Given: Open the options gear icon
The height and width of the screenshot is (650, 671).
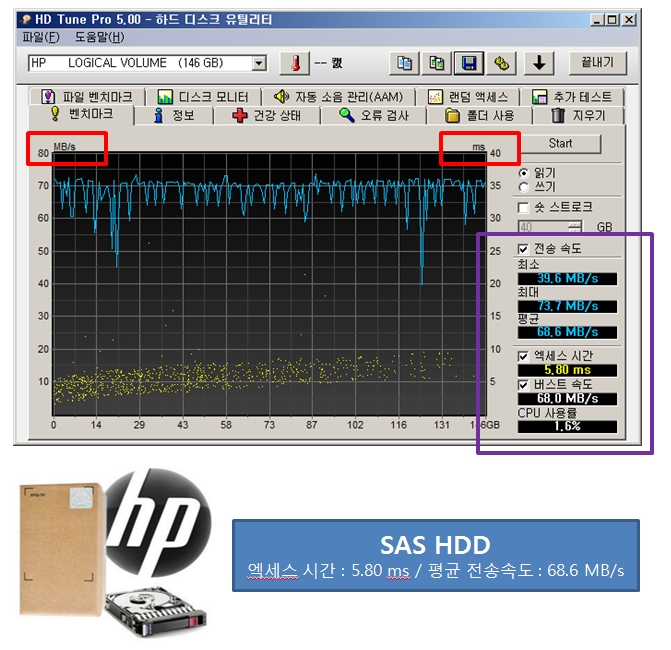Looking at the screenshot, I should (502, 63).
